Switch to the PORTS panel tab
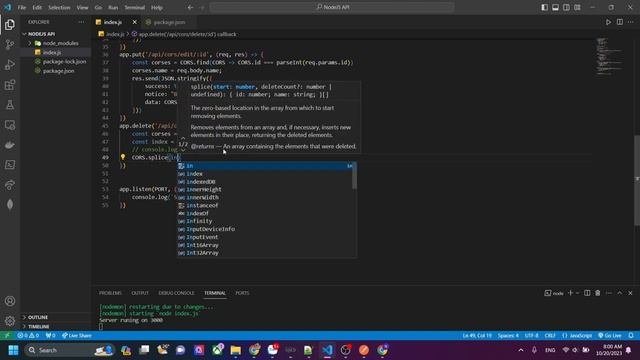Viewport: 640px width, 360px height. tap(242, 293)
